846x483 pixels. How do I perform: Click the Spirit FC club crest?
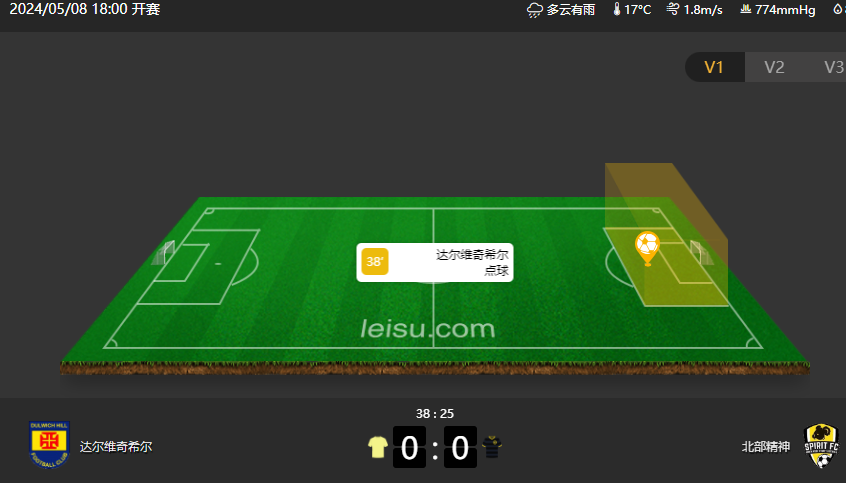(821, 446)
